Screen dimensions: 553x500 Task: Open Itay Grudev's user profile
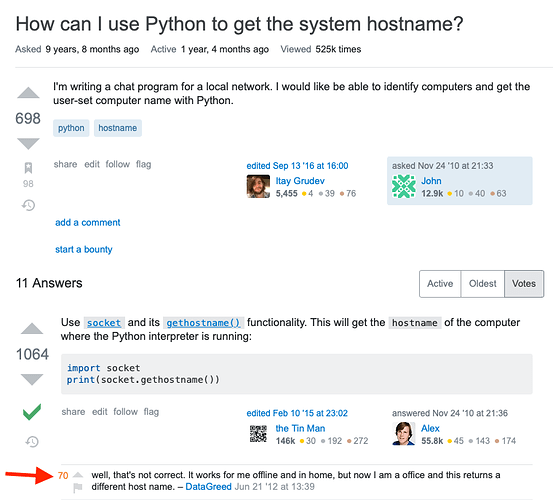click(x=300, y=181)
